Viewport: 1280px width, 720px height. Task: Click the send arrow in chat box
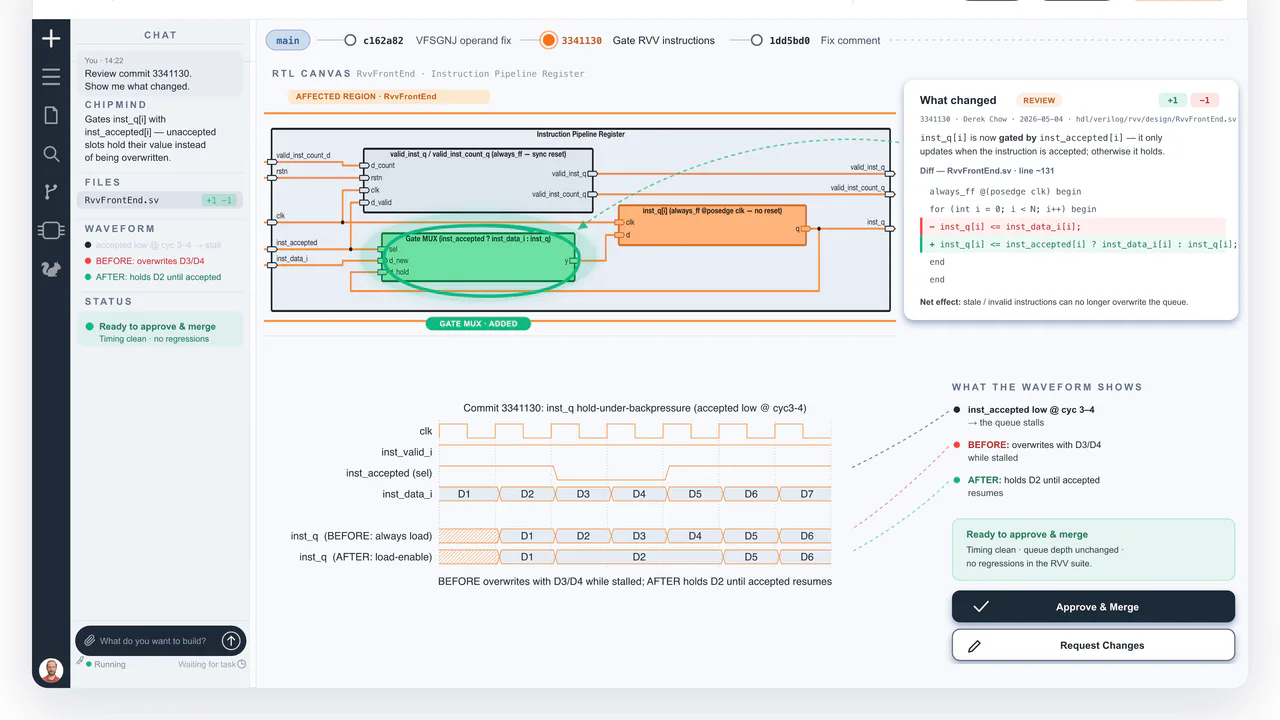[231, 641]
